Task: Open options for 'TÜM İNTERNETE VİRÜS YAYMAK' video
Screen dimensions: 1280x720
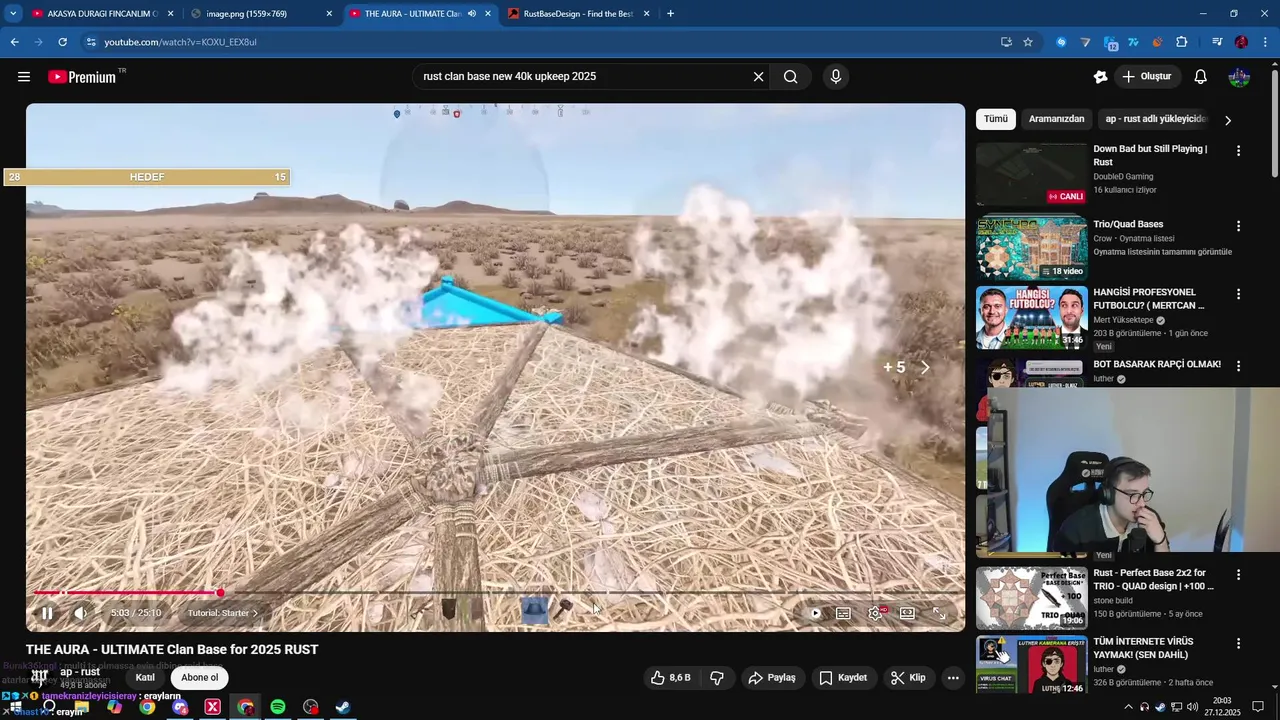Action: pos(1238,644)
